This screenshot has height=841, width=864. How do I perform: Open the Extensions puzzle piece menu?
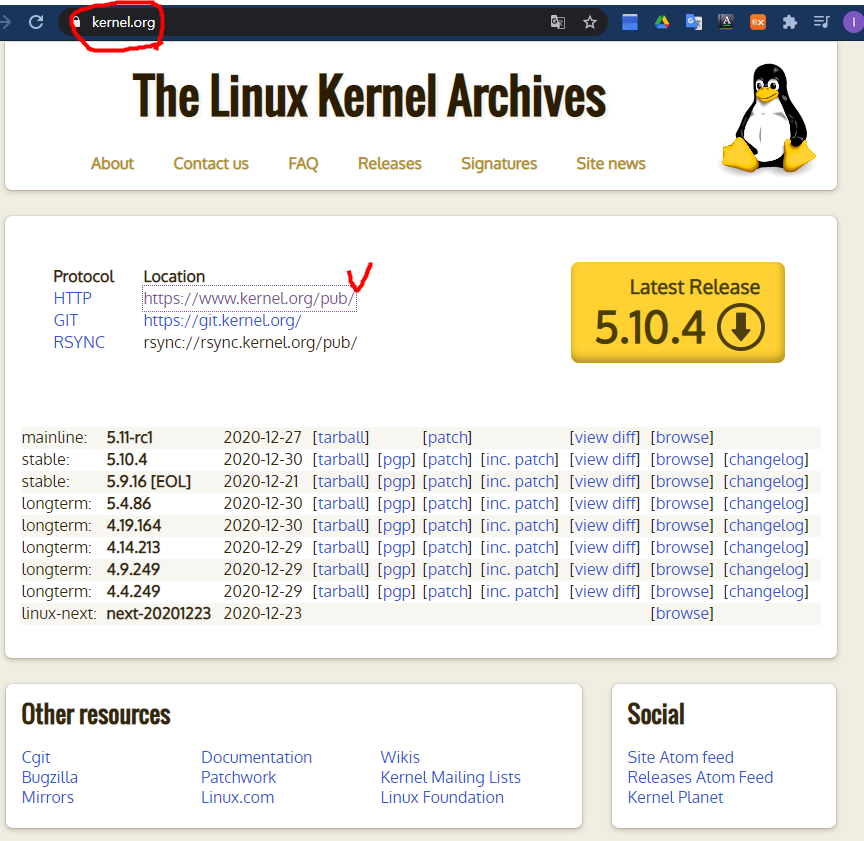790,22
